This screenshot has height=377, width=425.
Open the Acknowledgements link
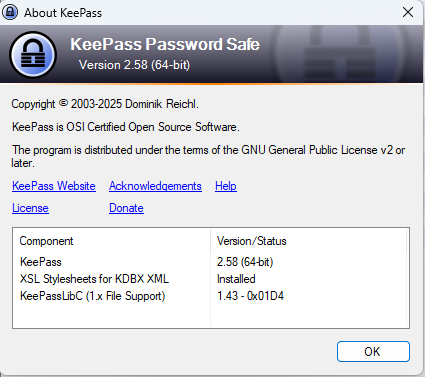point(155,186)
